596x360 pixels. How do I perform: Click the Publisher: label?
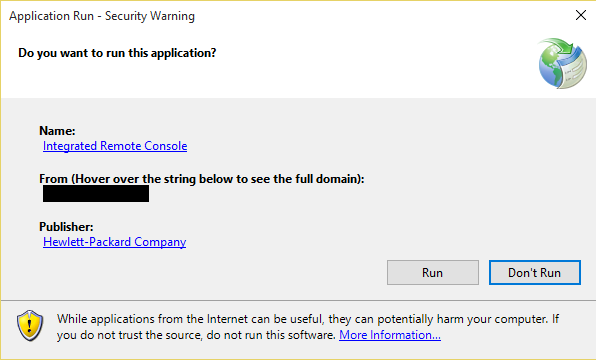[66, 227]
